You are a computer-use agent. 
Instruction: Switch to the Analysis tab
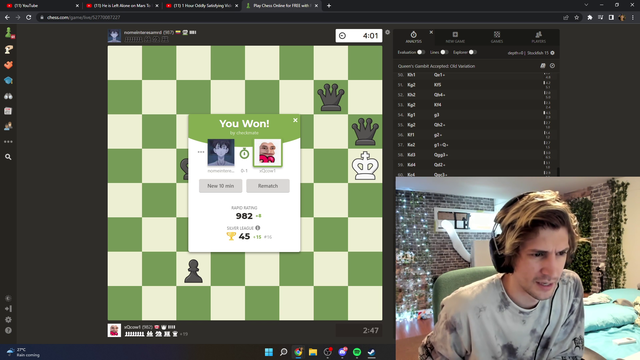point(413,37)
